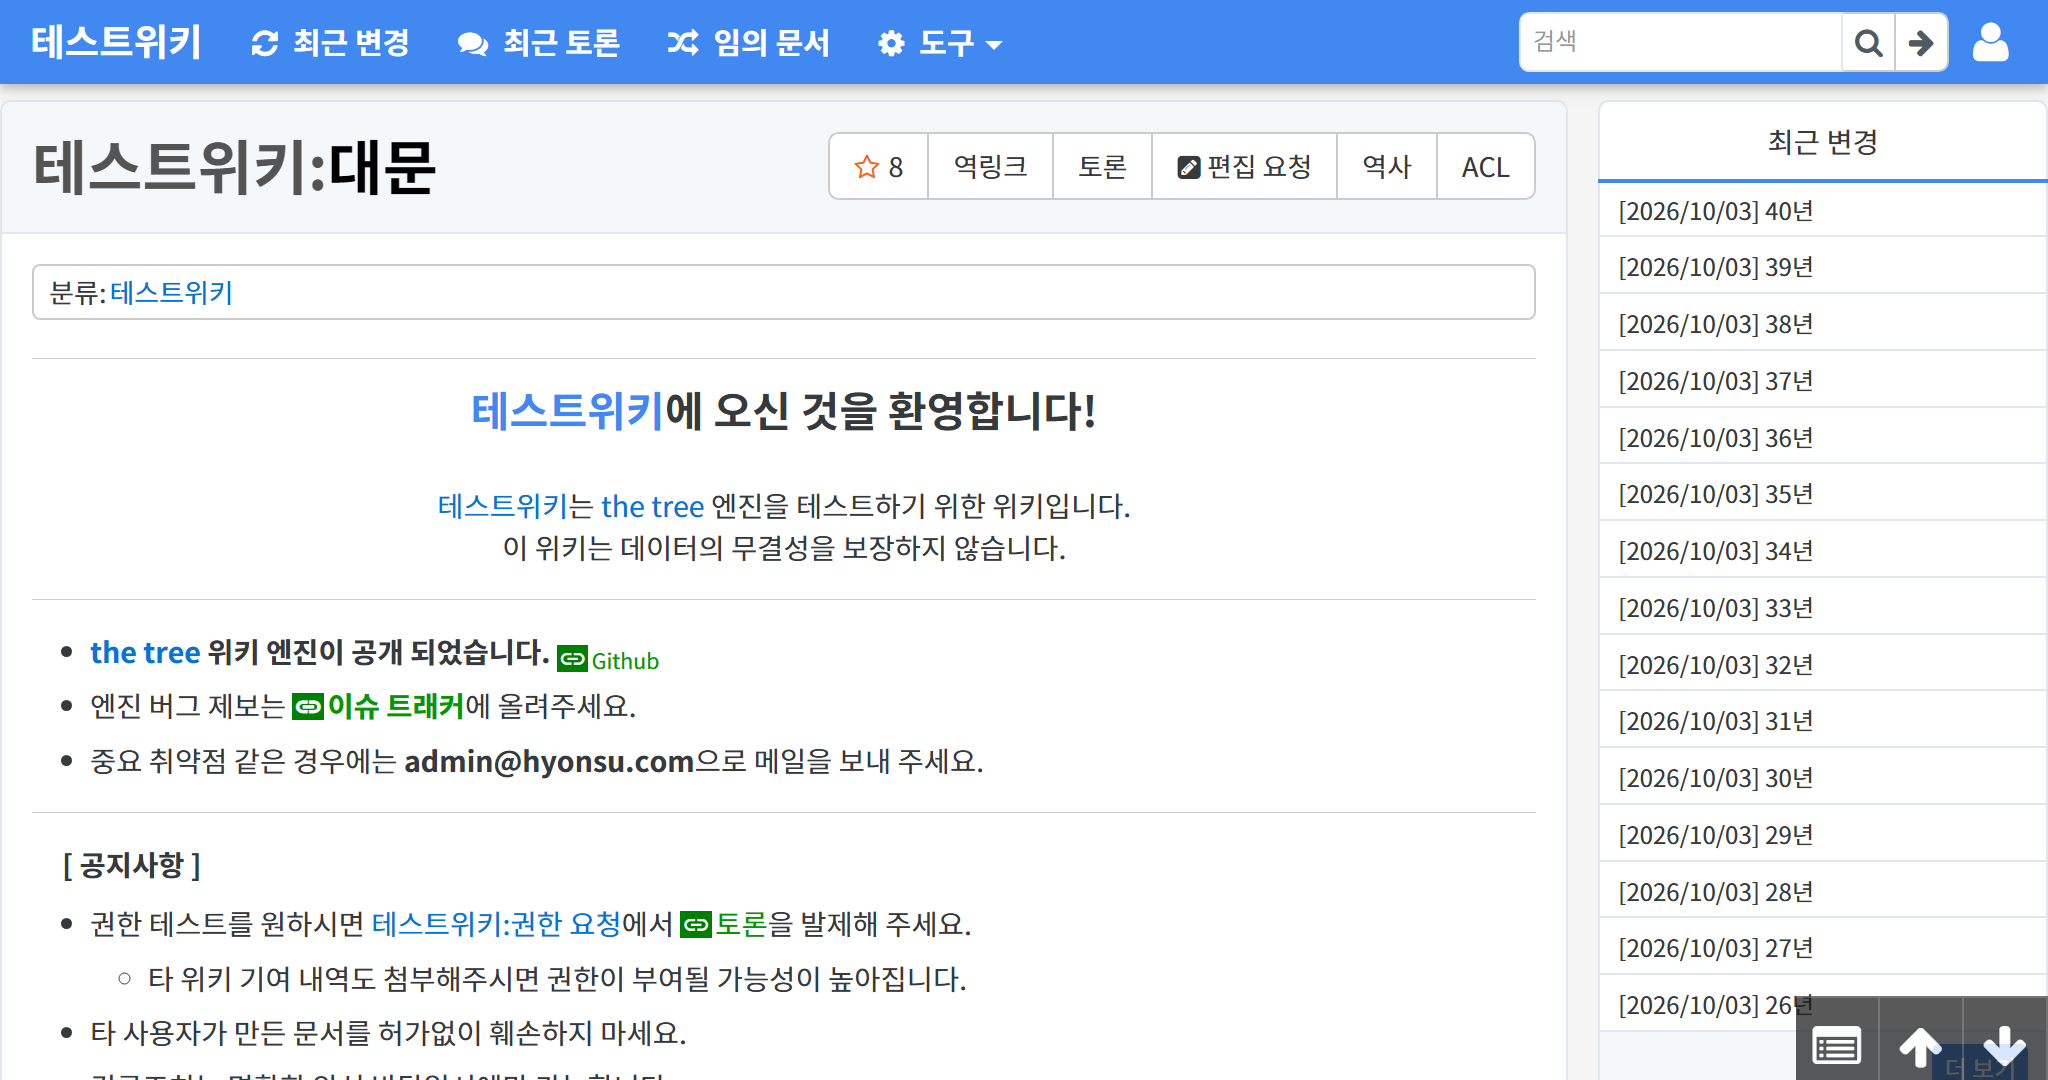Open recent change 35년
This screenshot has height=1080, width=2048.
point(1822,494)
